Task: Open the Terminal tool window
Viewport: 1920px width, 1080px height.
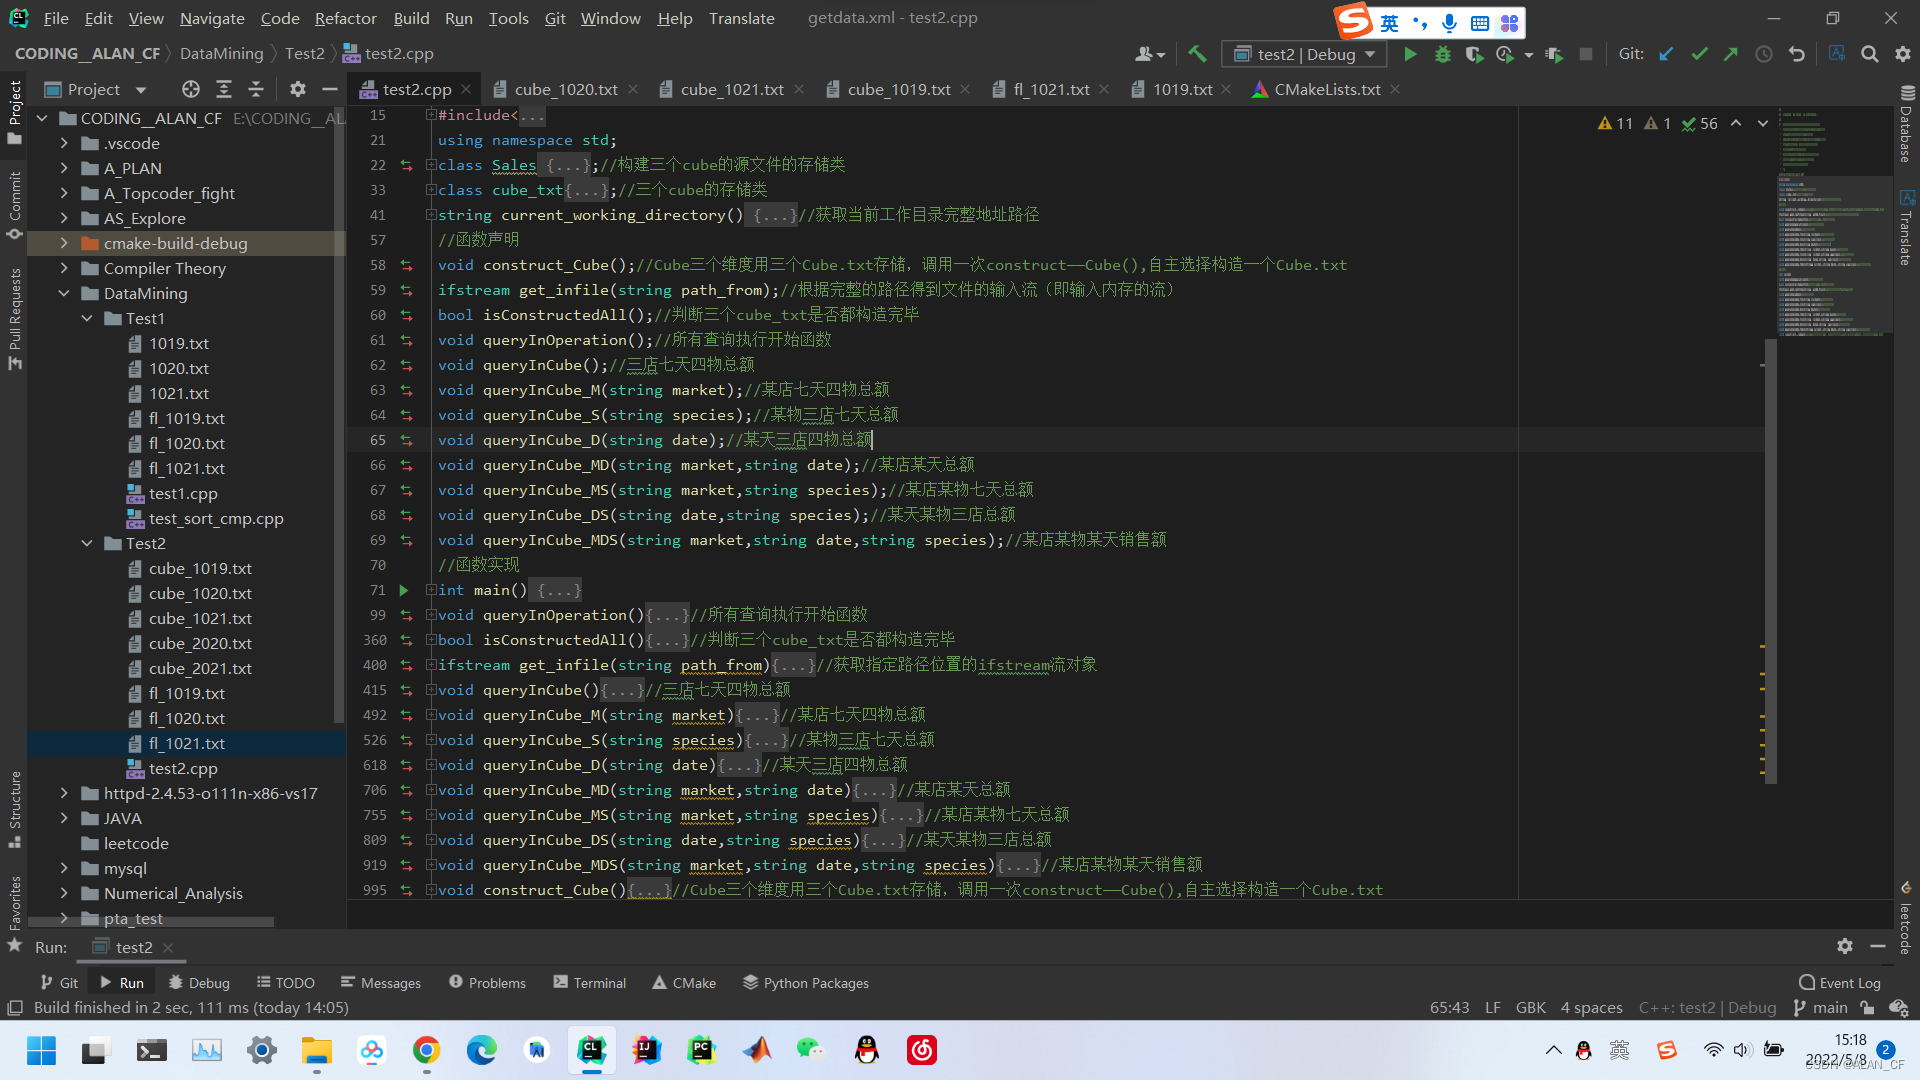Action: pos(589,983)
